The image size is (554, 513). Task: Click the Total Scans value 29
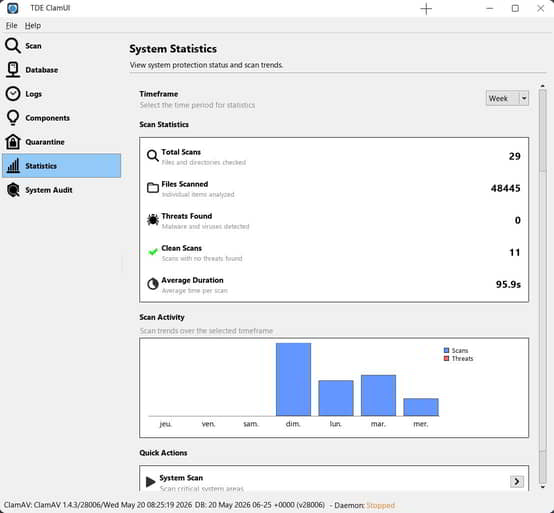514,156
